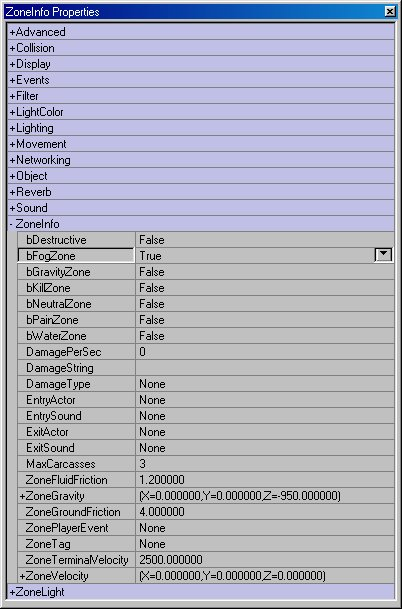Click the empty DamageString value field

[265, 368]
